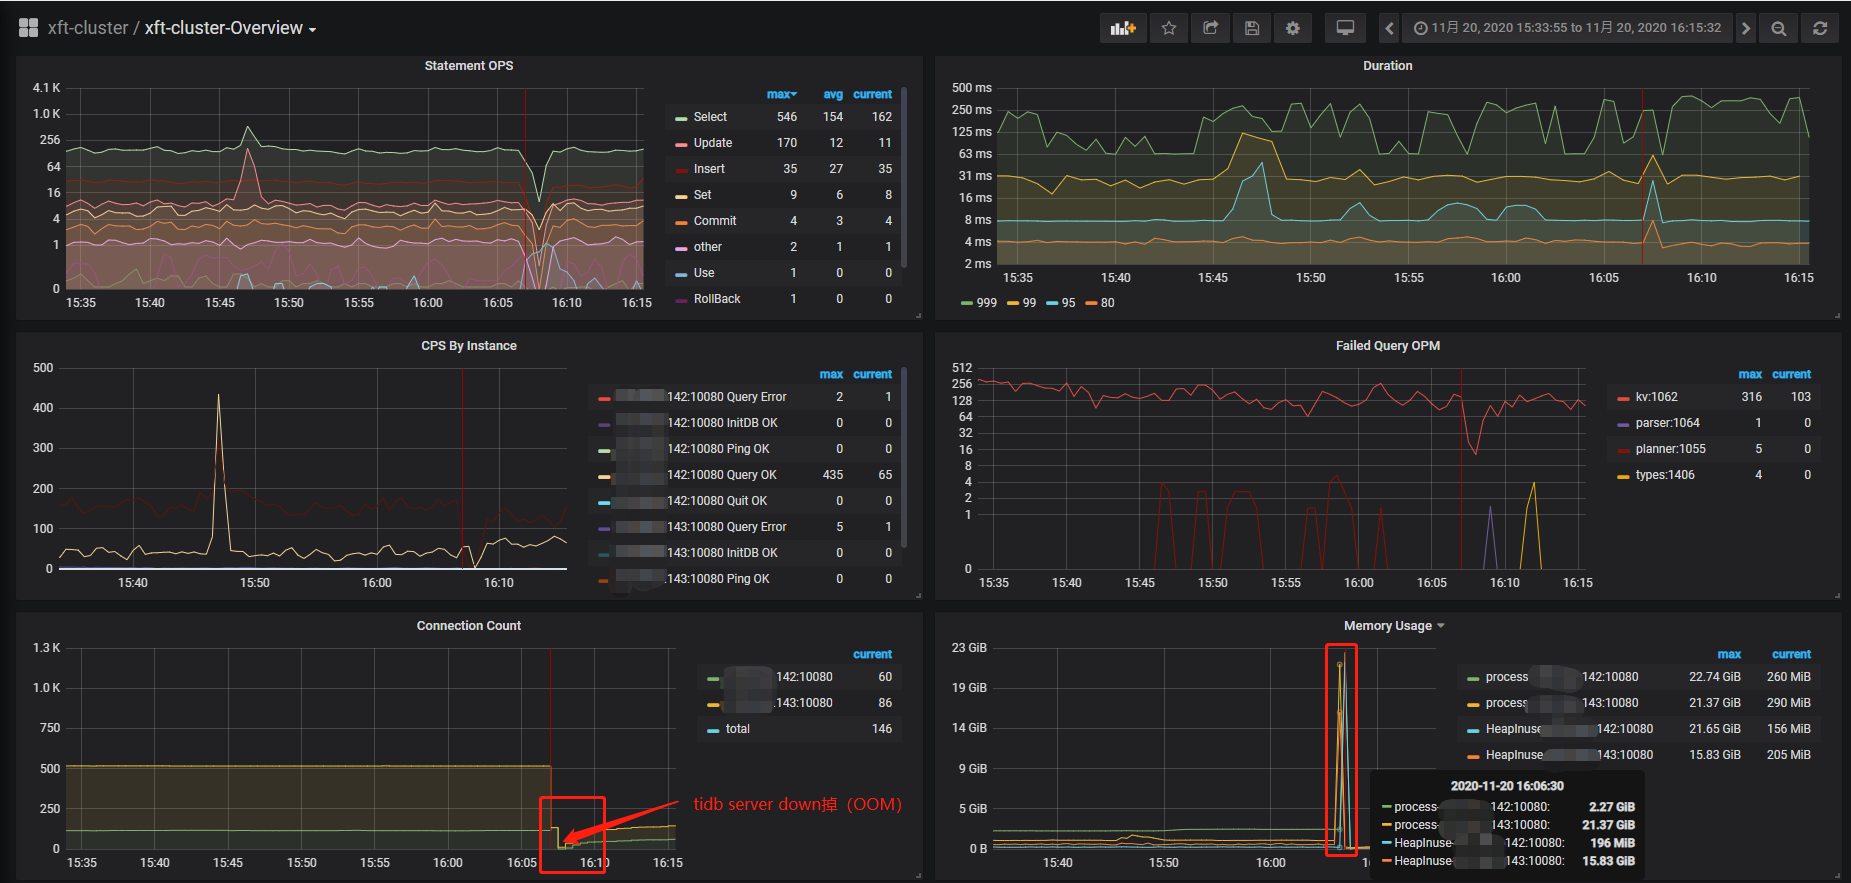This screenshot has height=883, width=1851.
Task: Open the Grafana dashboards grid icon
Action: pyautogui.click(x=28, y=28)
